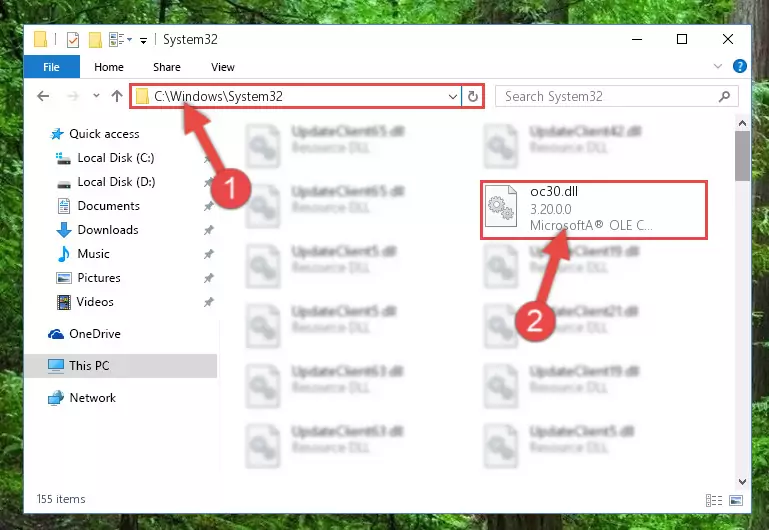Click the address bar path field
The width and height of the screenshot is (769, 530).
(296, 96)
